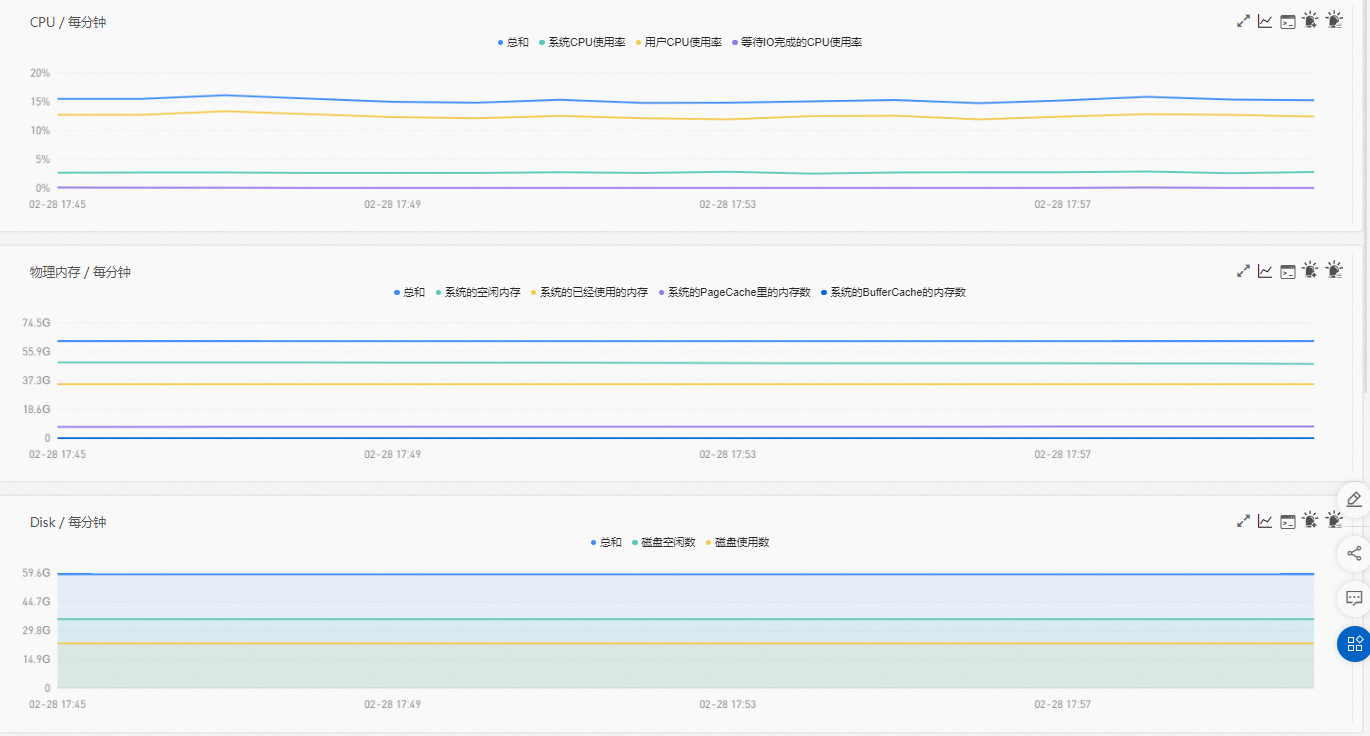Toggle 磁盘使用数 legend series
The height and width of the screenshot is (736, 1370).
(738, 542)
